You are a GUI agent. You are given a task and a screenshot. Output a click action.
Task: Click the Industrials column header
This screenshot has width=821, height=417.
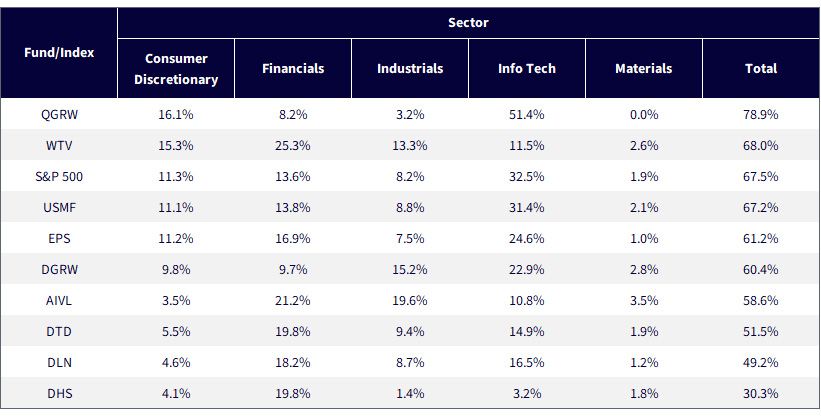click(410, 69)
